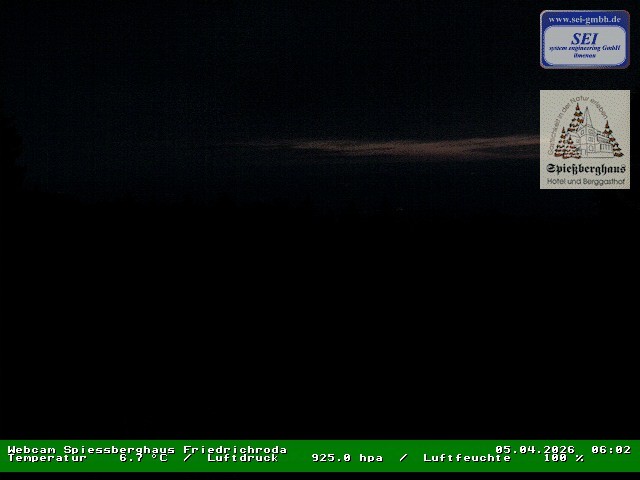Image resolution: width=640 pixels, height=480 pixels.
Task: Open the www.sei-gmbh.de link
Action: (x=584, y=19)
